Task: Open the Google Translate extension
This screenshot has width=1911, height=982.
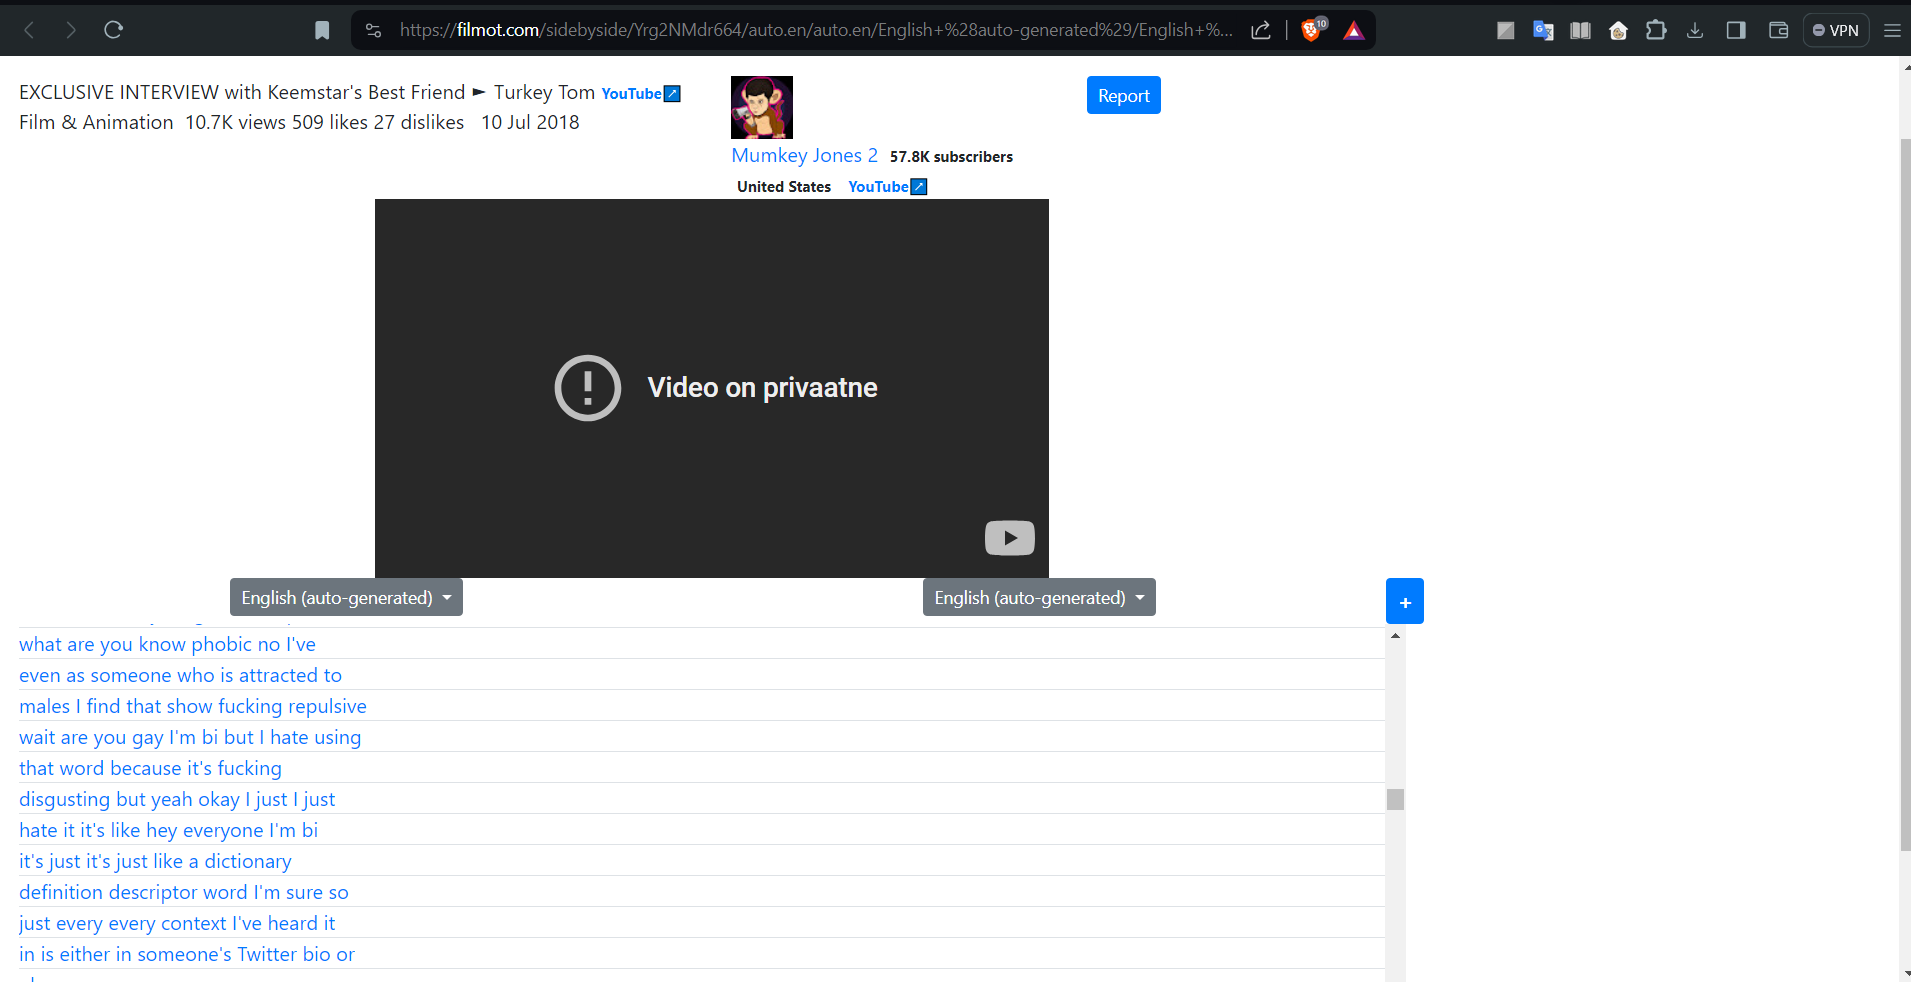Action: pos(1543,30)
